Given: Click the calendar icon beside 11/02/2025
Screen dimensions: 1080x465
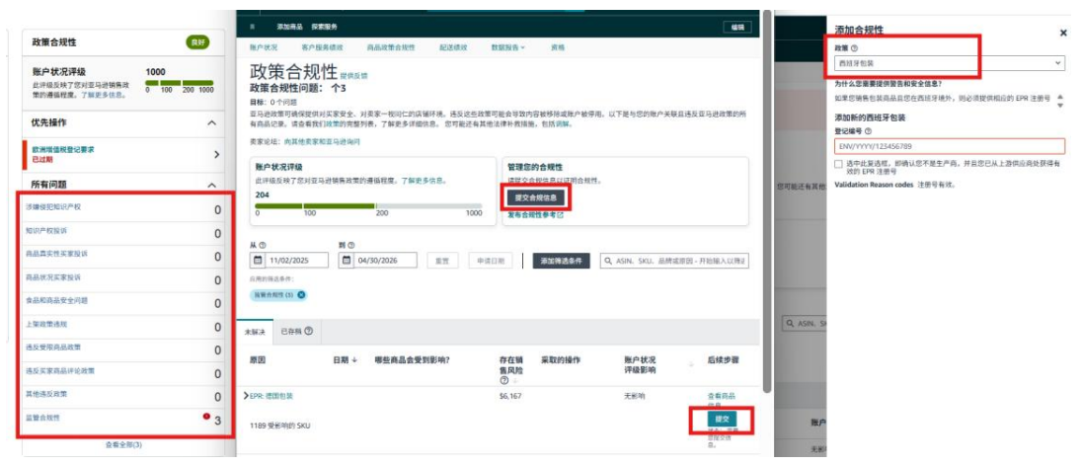Looking at the screenshot, I should (x=258, y=261).
